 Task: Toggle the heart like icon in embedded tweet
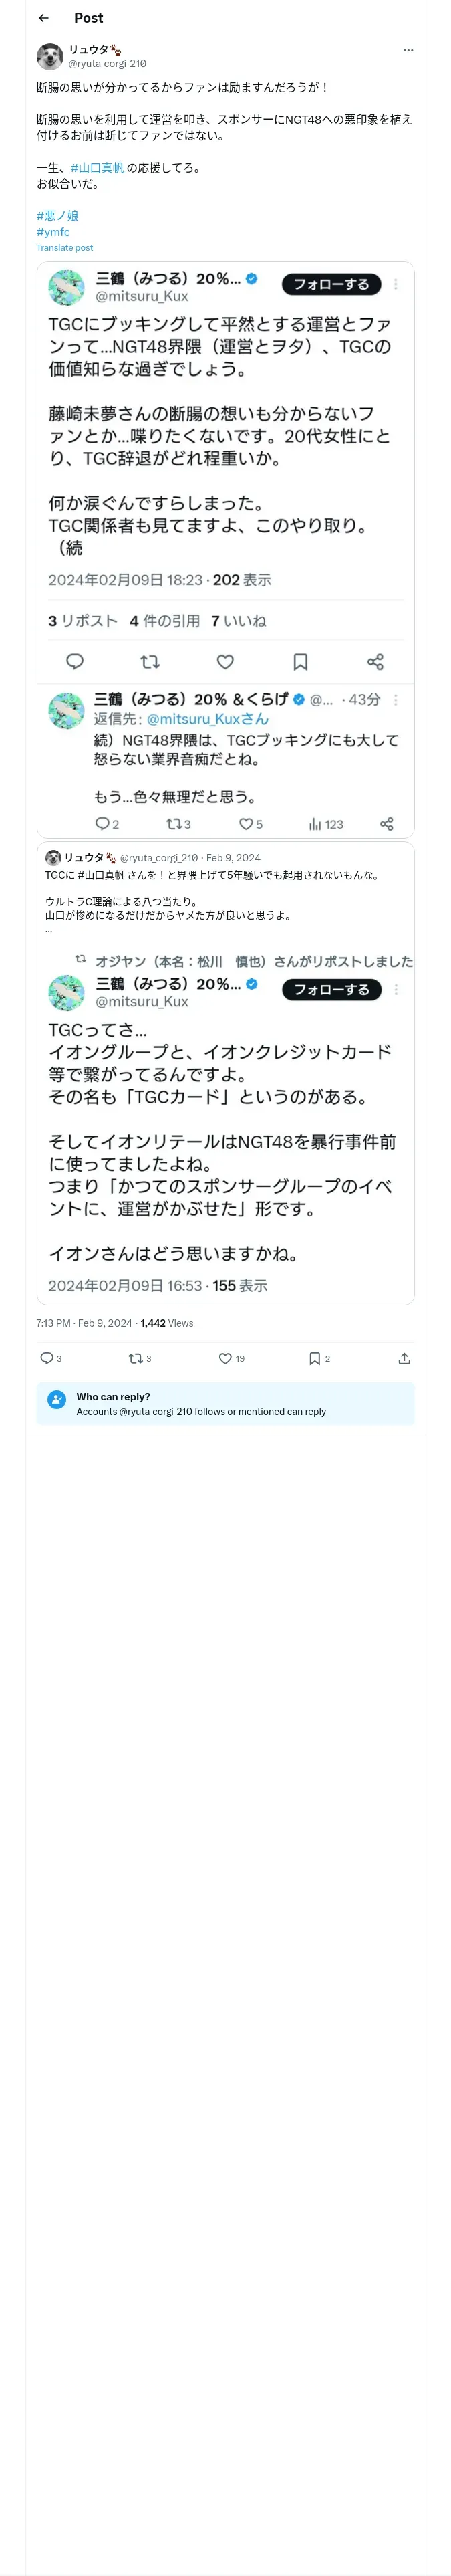225,661
